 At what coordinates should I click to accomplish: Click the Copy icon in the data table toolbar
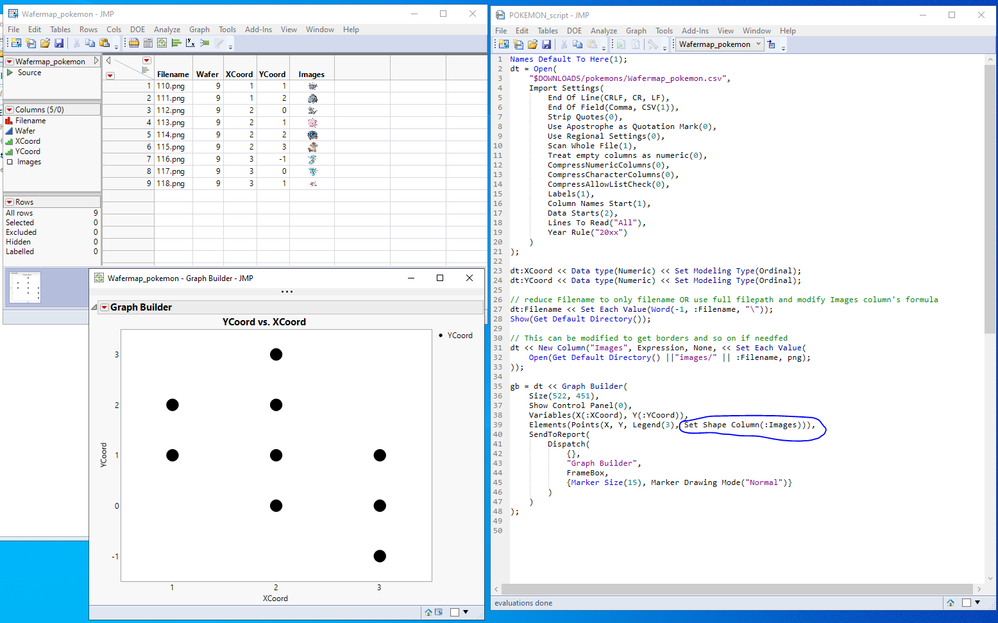(x=90, y=43)
